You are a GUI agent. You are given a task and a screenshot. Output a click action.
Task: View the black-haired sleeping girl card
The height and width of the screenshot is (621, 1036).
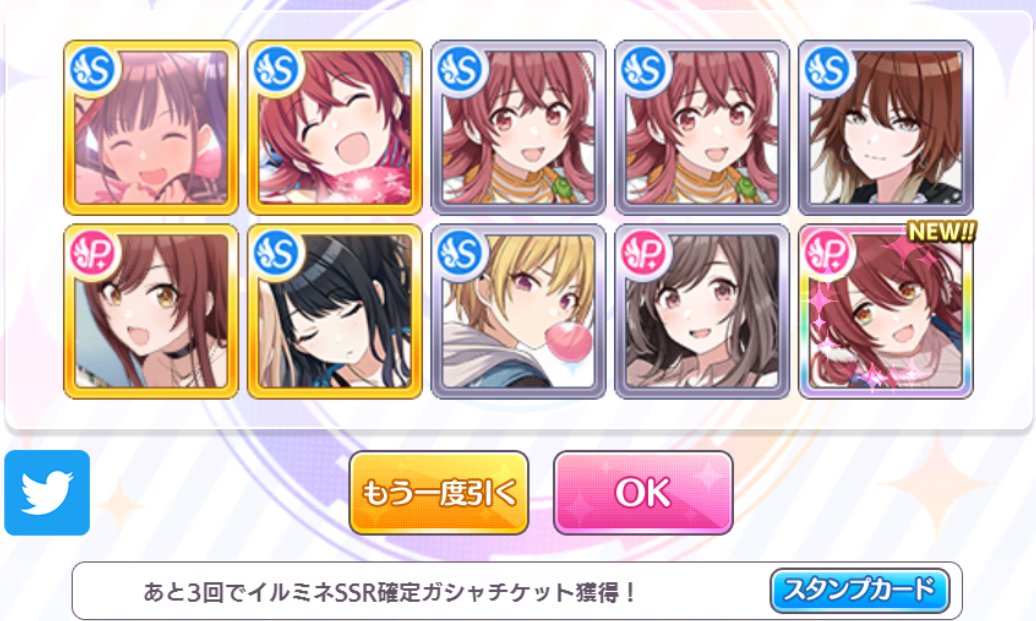pyautogui.click(x=335, y=312)
